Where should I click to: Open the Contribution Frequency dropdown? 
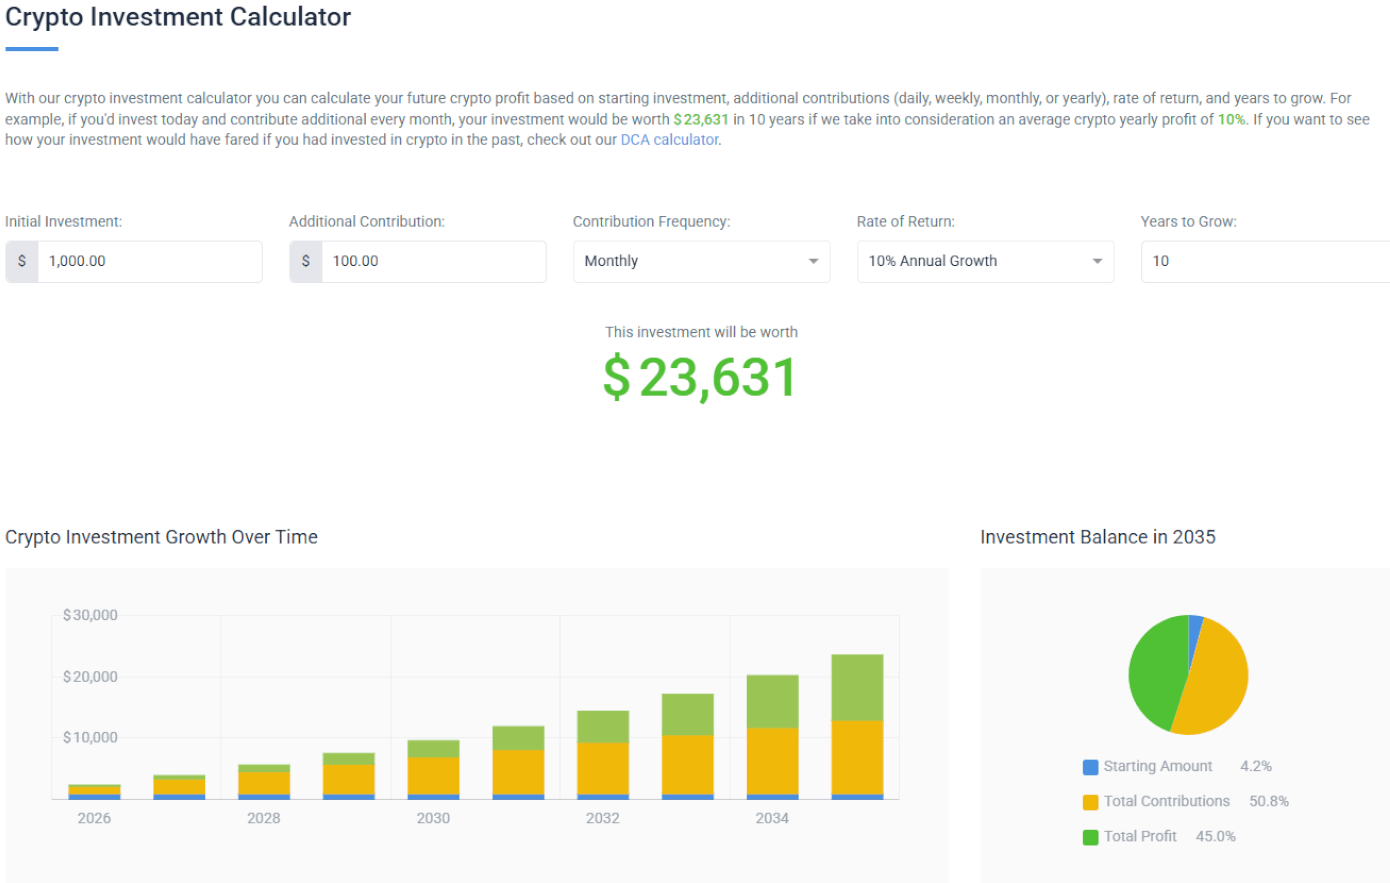coord(700,261)
